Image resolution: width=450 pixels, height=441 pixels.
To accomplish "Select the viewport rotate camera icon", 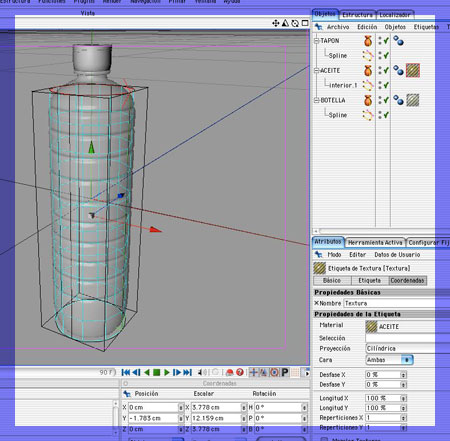I will pyautogui.click(x=295, y=23).
